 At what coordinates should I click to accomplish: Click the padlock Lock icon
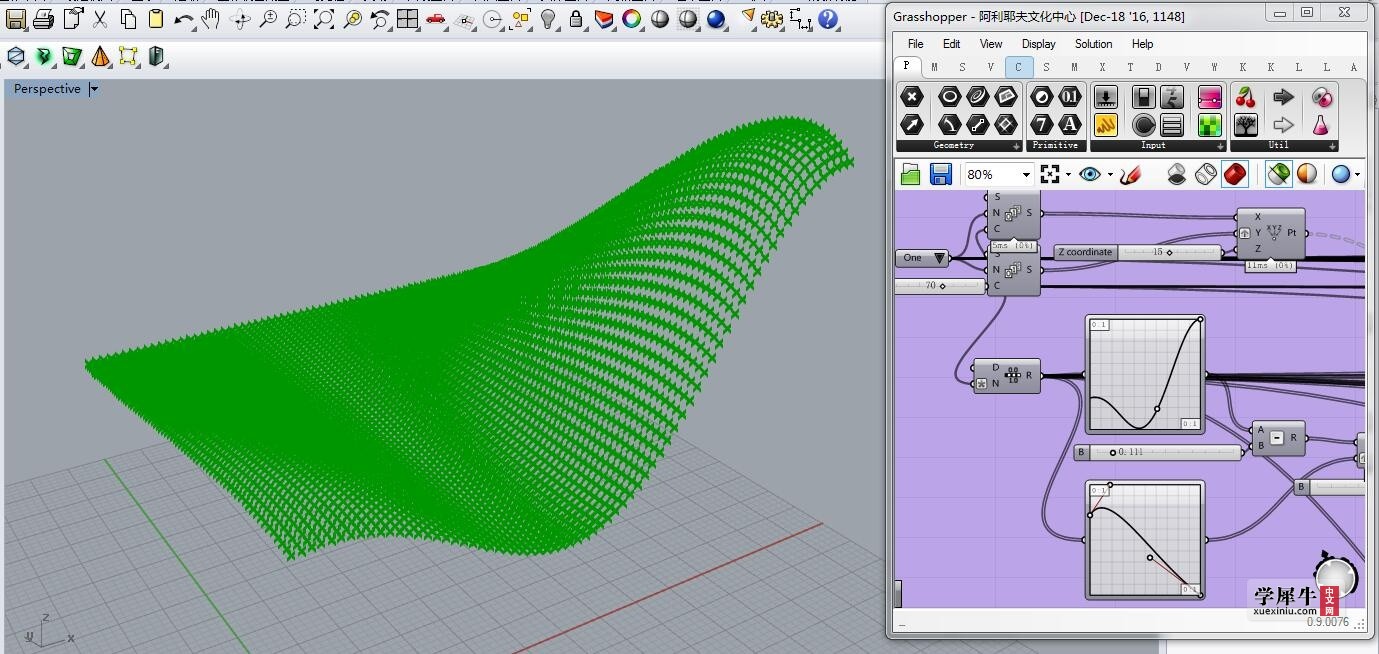click(576, 18)
